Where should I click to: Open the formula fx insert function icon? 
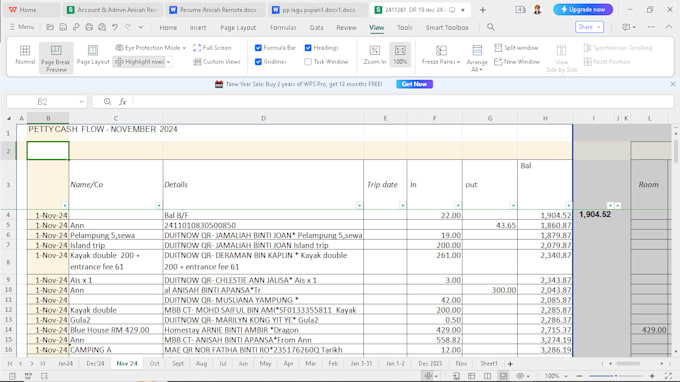click(x=123, y=101)
